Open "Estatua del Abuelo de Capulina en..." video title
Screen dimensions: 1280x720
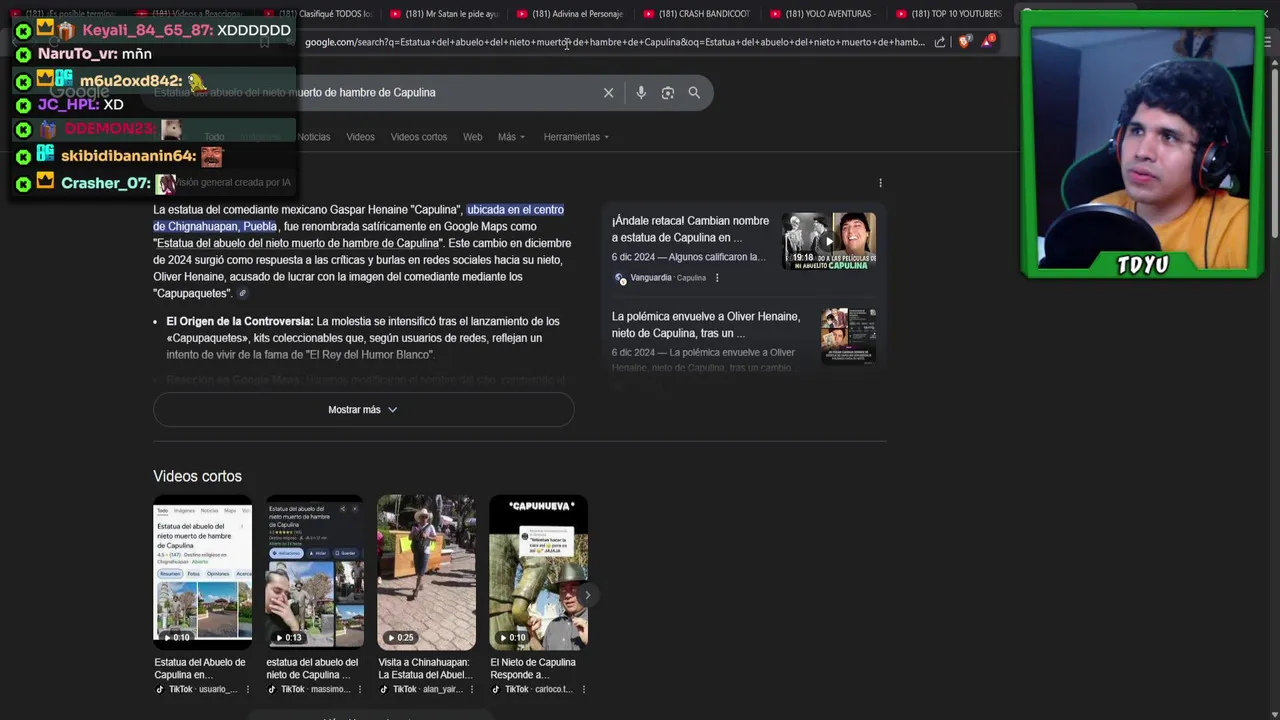pos(200,668)
